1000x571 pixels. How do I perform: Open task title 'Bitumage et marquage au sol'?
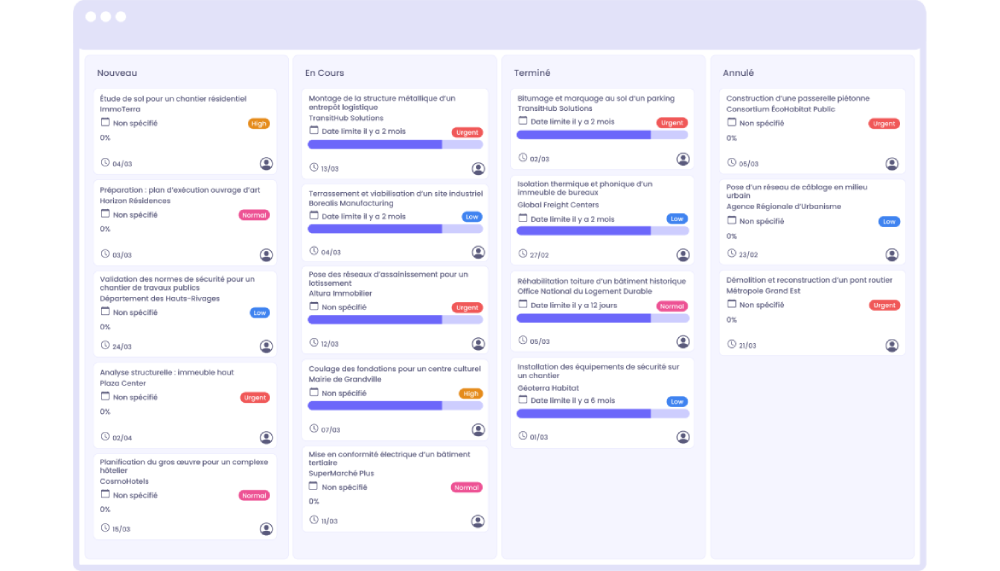tap(596, 98)
